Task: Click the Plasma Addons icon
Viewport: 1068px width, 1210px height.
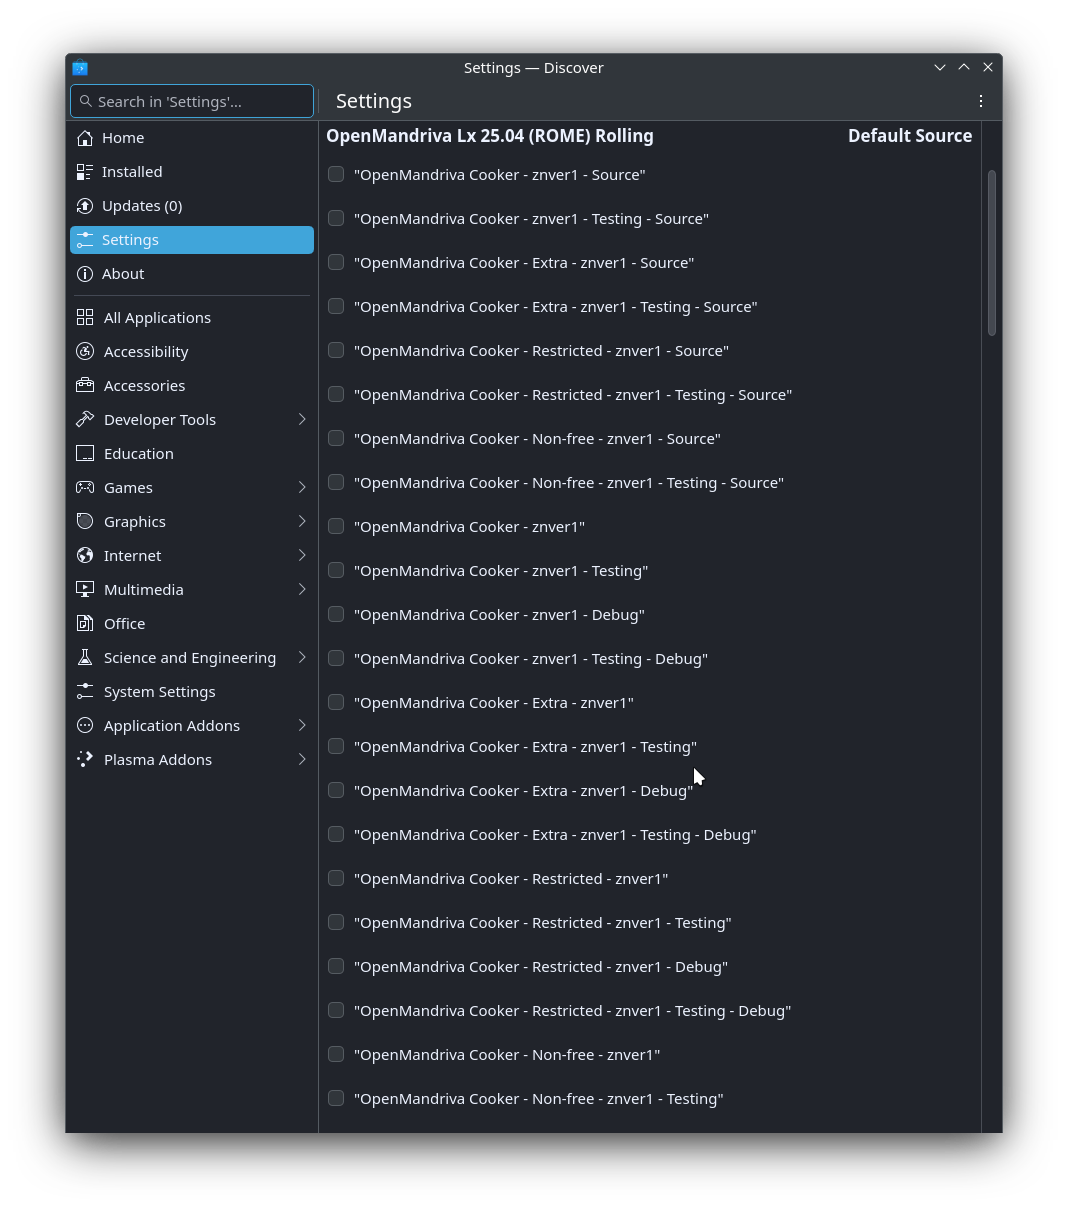Action: coord(85,760)
